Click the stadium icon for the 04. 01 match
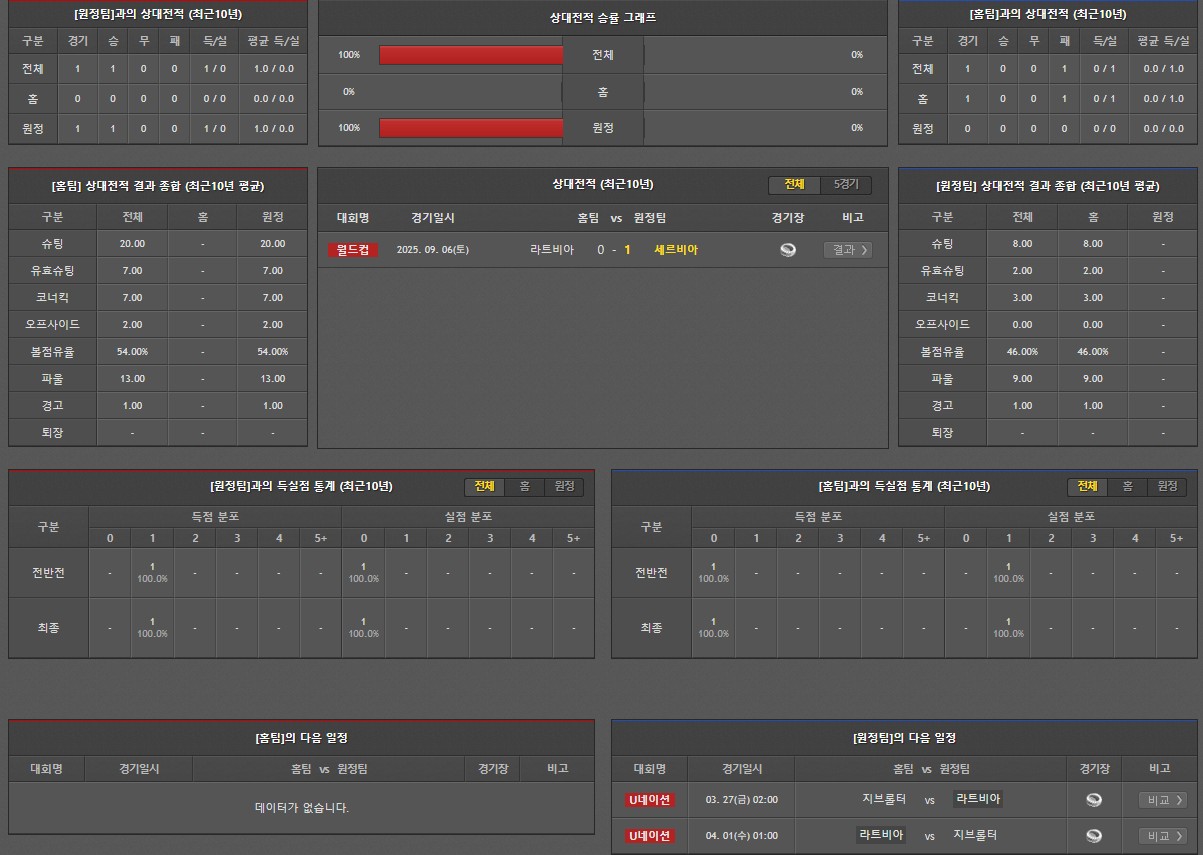Image resolution: width=1203 pixels, height=855 pixels. click(x=1094, y=836)
